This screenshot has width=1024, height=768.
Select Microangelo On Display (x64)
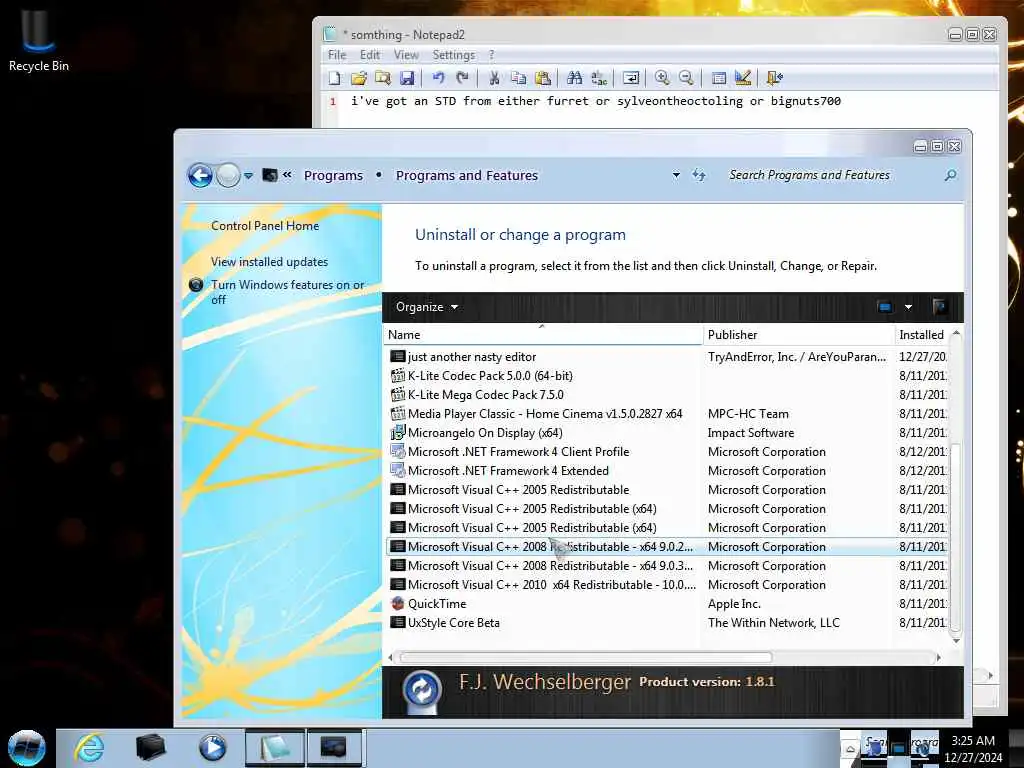pos(666,433)
